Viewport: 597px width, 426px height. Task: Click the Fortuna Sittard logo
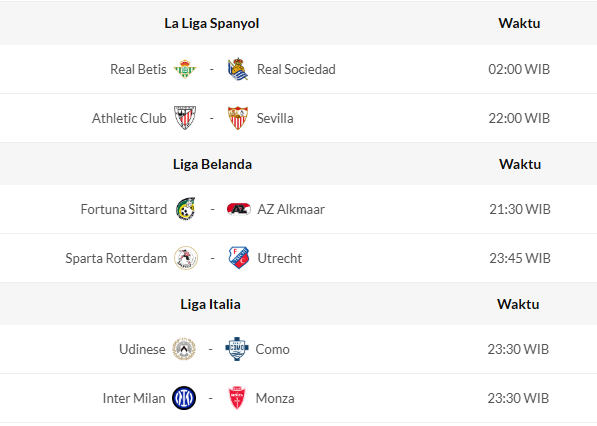(186, 209)
